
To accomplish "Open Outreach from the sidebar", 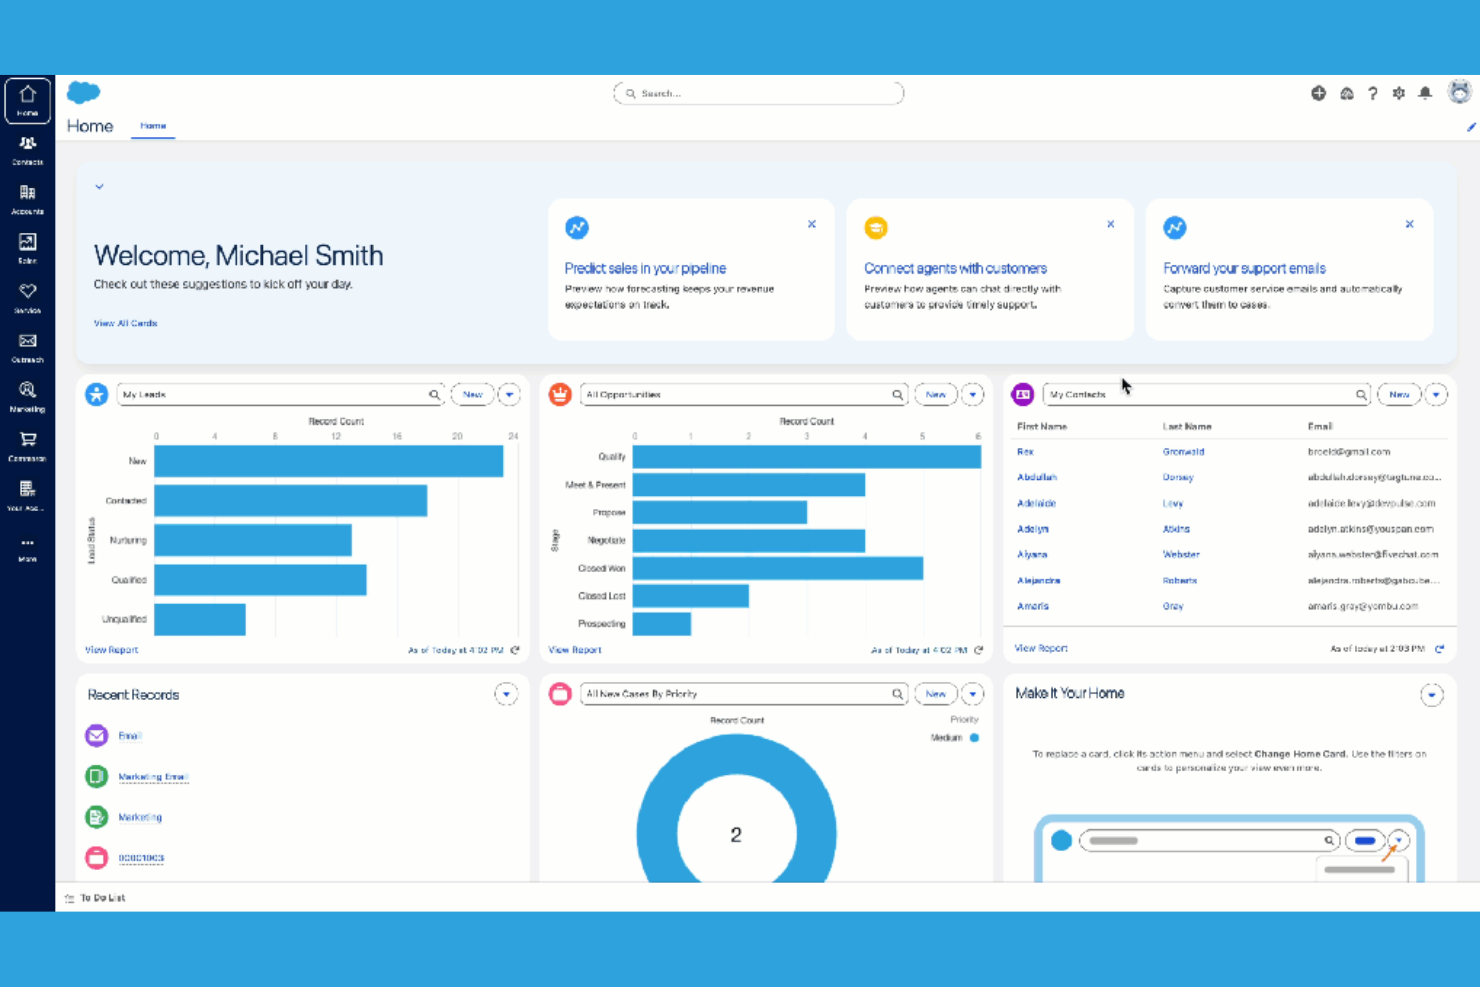I will 26,346.
